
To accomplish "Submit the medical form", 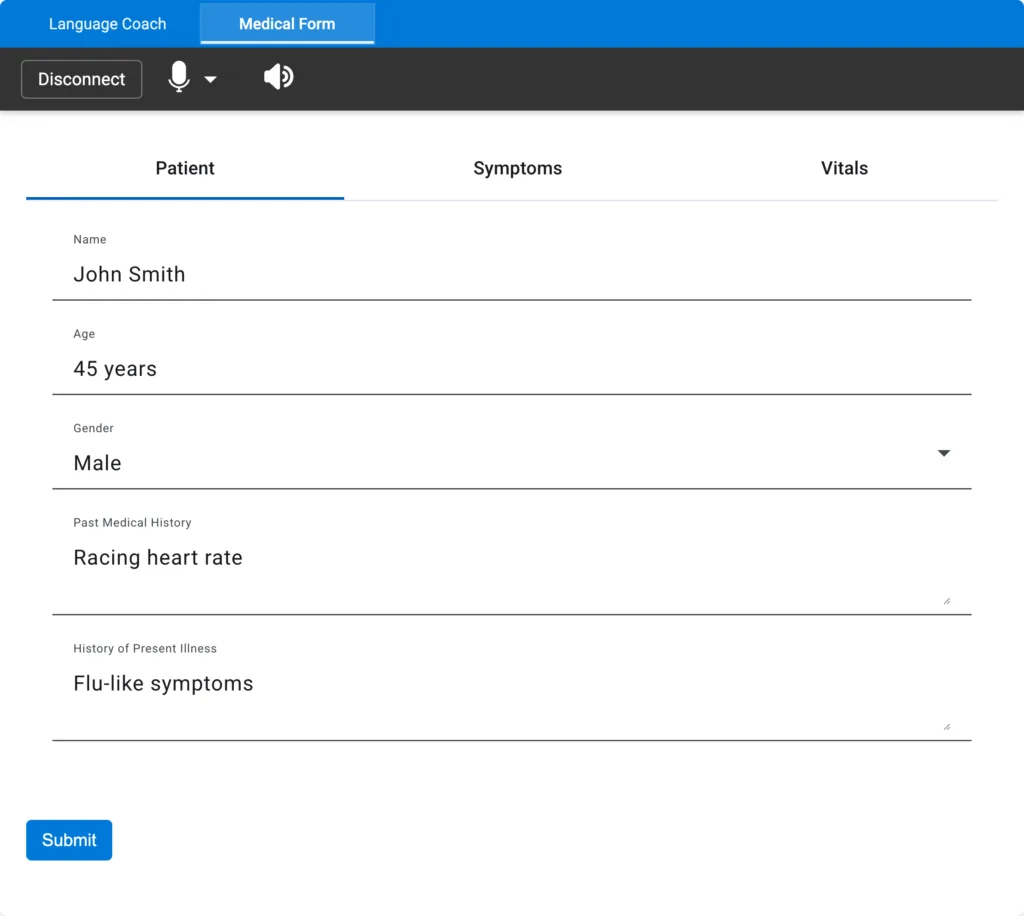I will (x=69, y=840).
